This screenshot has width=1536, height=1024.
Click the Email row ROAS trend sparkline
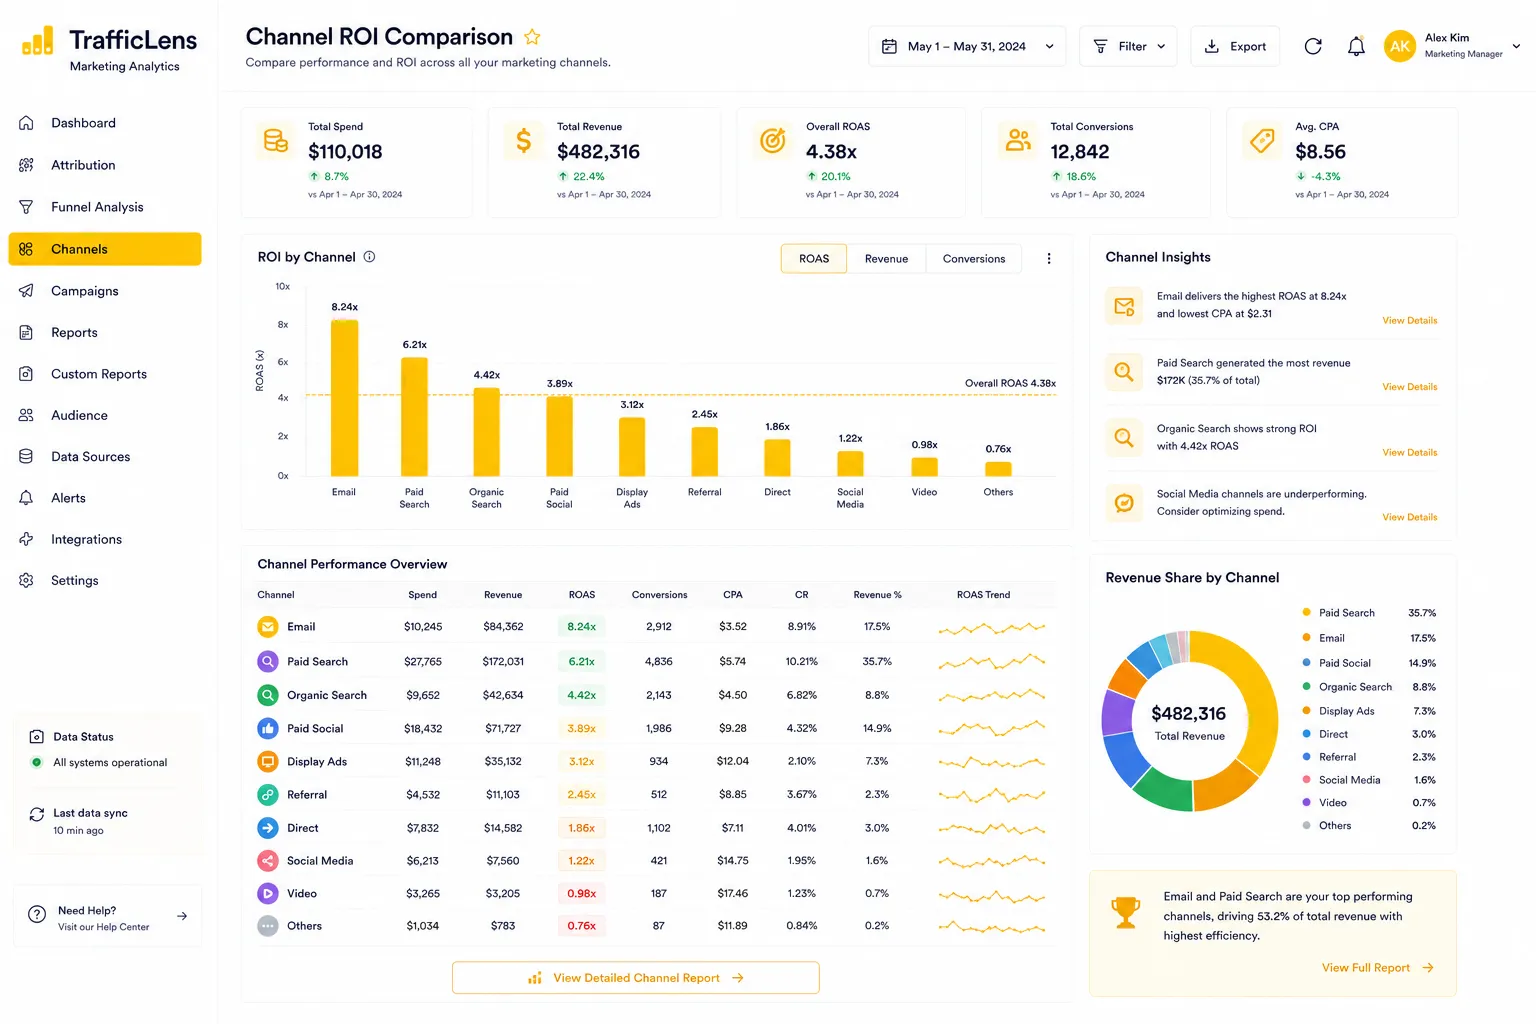pos(992,628)
